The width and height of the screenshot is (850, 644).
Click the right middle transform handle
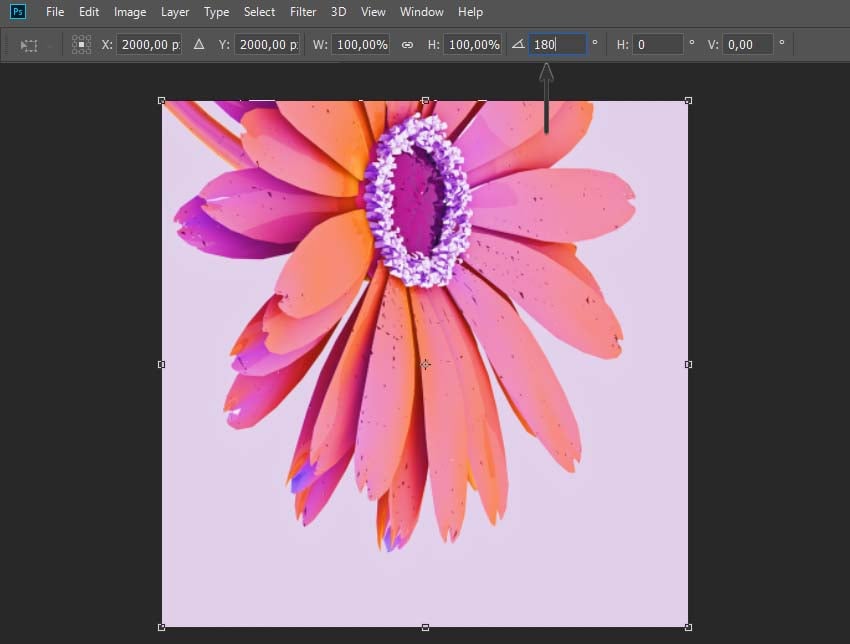688,365
